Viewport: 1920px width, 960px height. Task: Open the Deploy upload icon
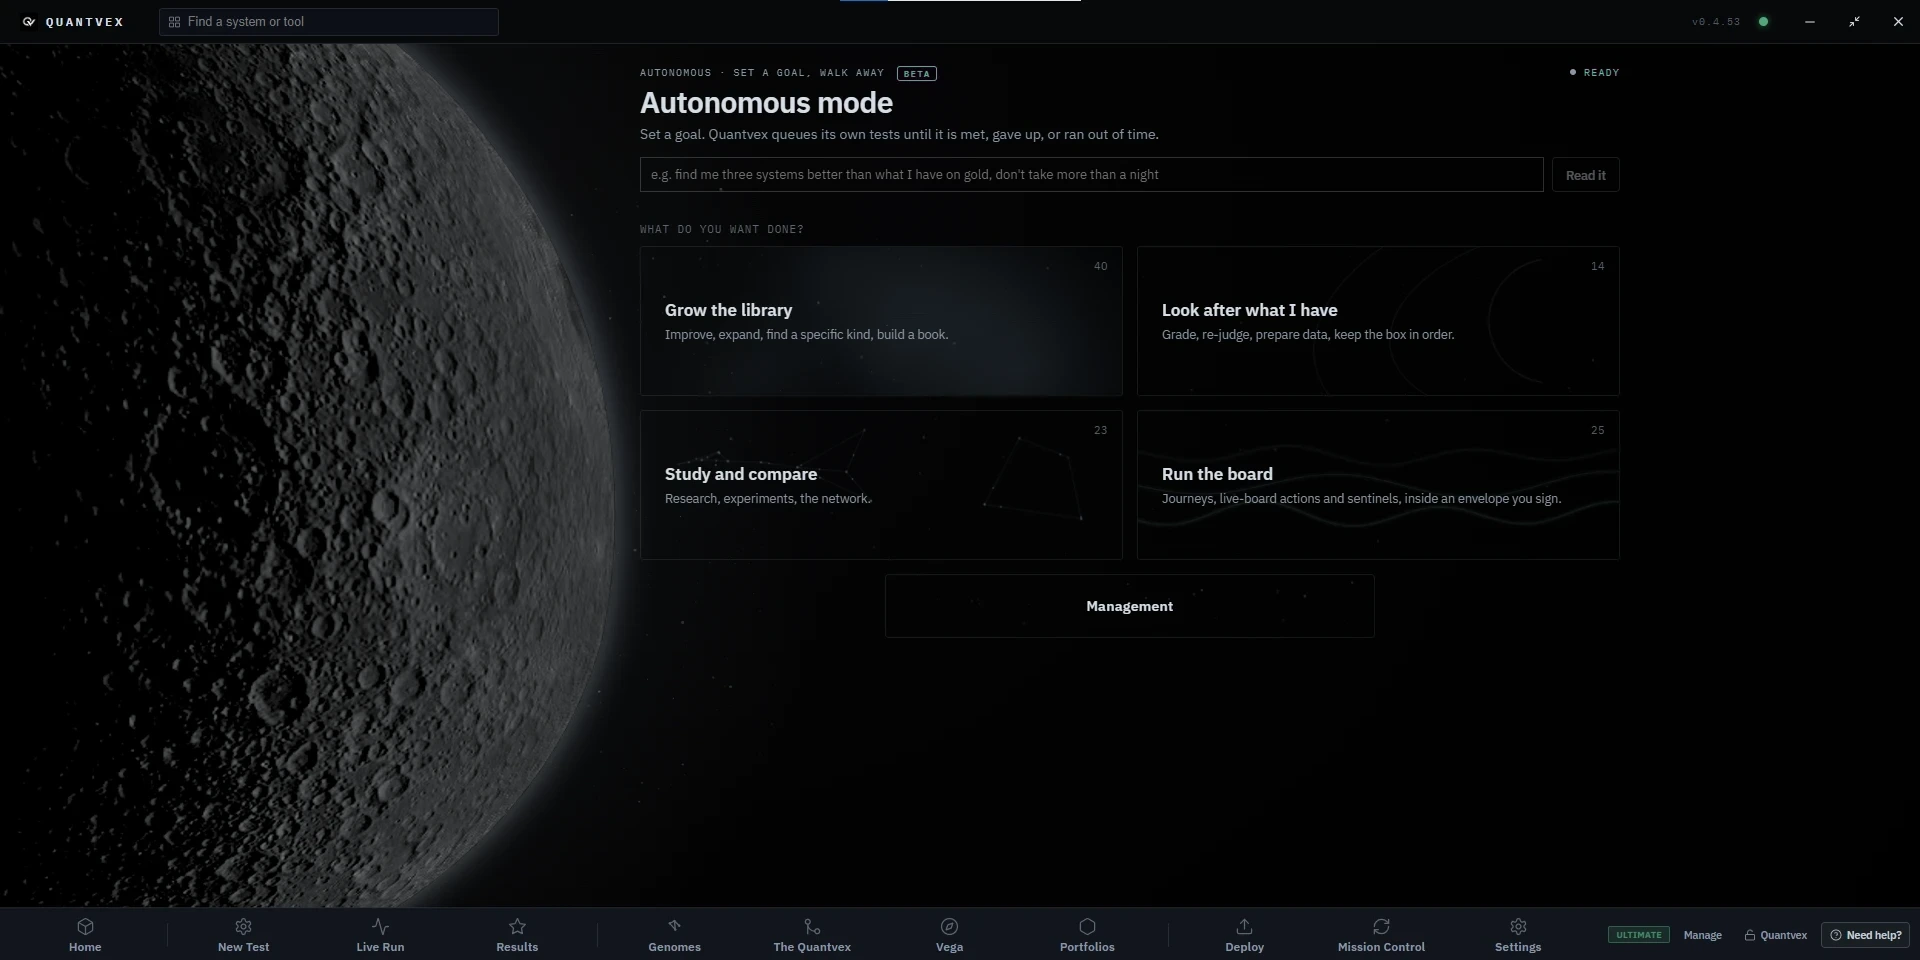(x=1244, y=927)
